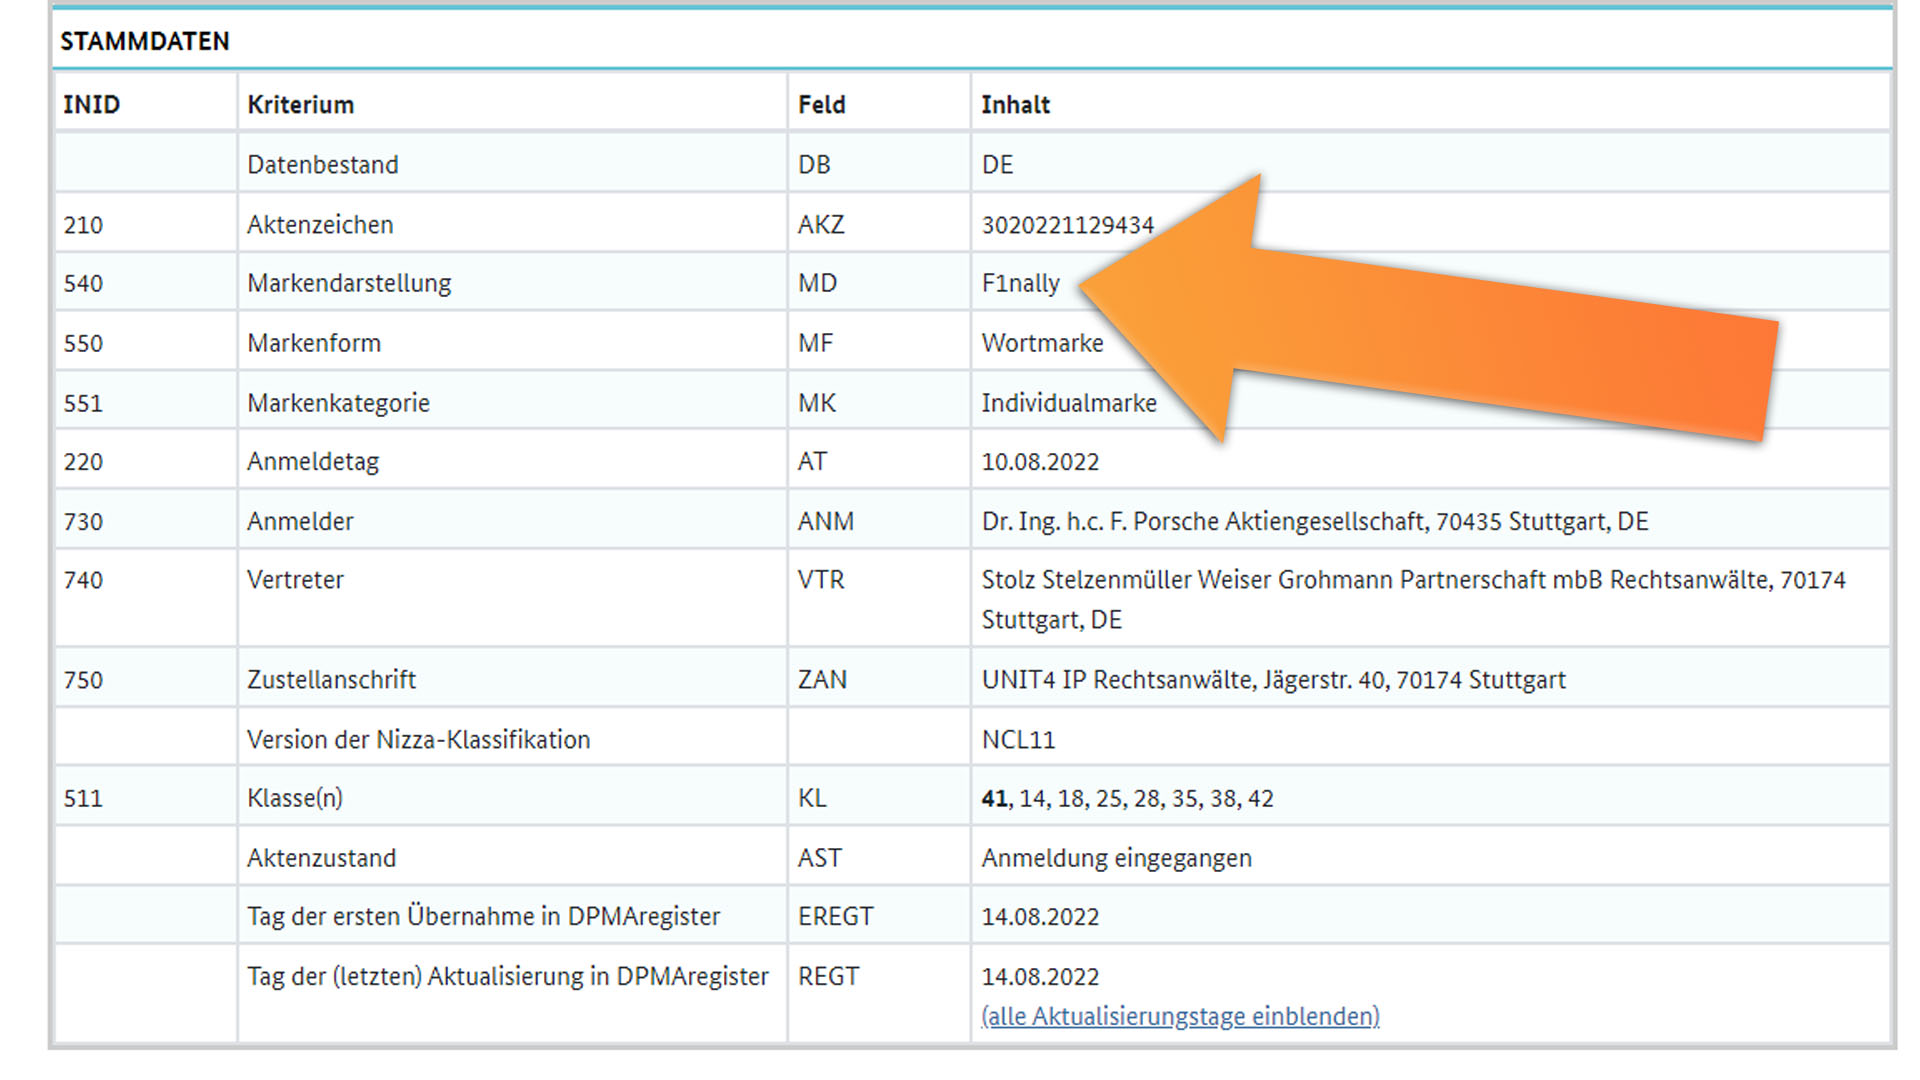Click the Kriterium column header
The width and height of the screenshot is (1920, 1080).
300,105
